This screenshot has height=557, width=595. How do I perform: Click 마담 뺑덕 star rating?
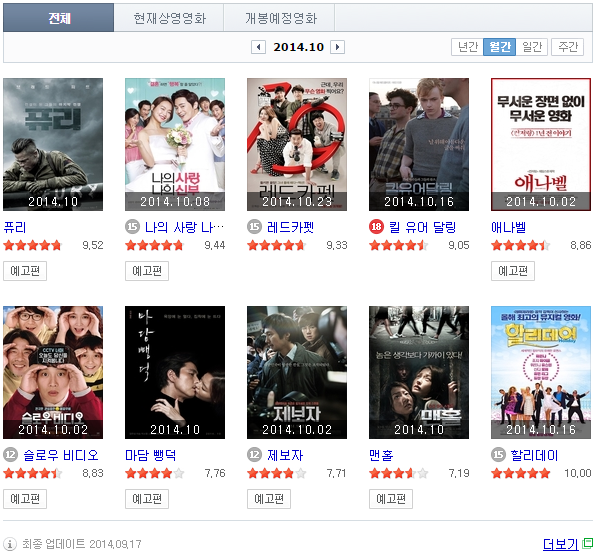point(154,473)
